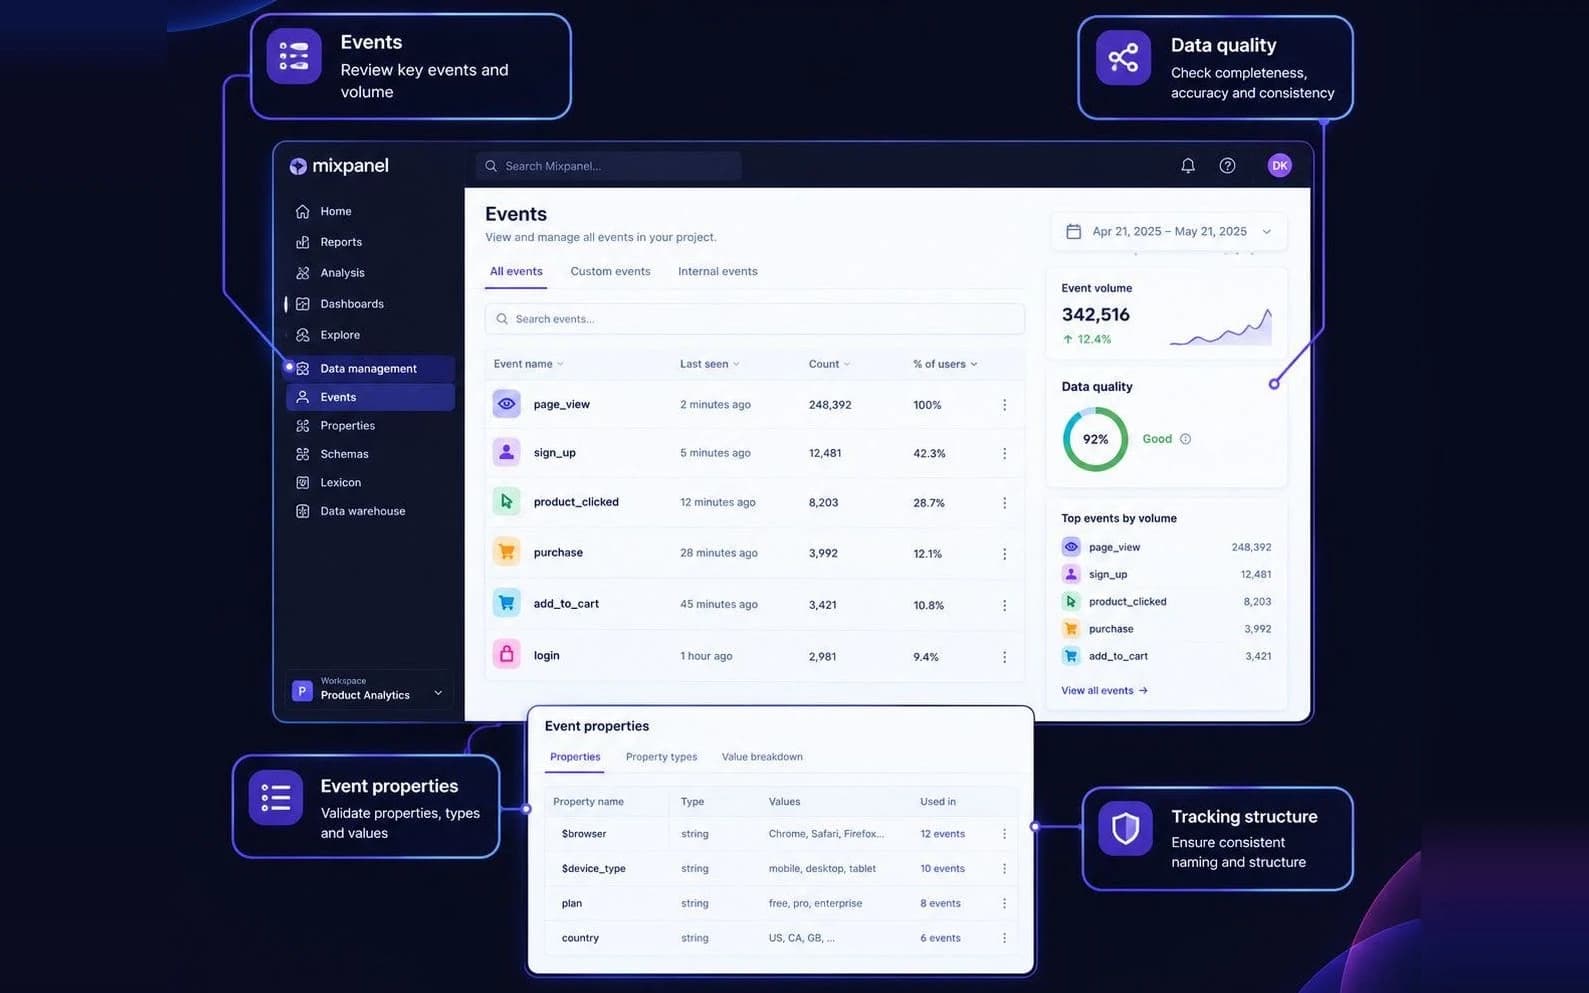
Task: Focus the Search Mixpanel field
Action: pos(609,166)
